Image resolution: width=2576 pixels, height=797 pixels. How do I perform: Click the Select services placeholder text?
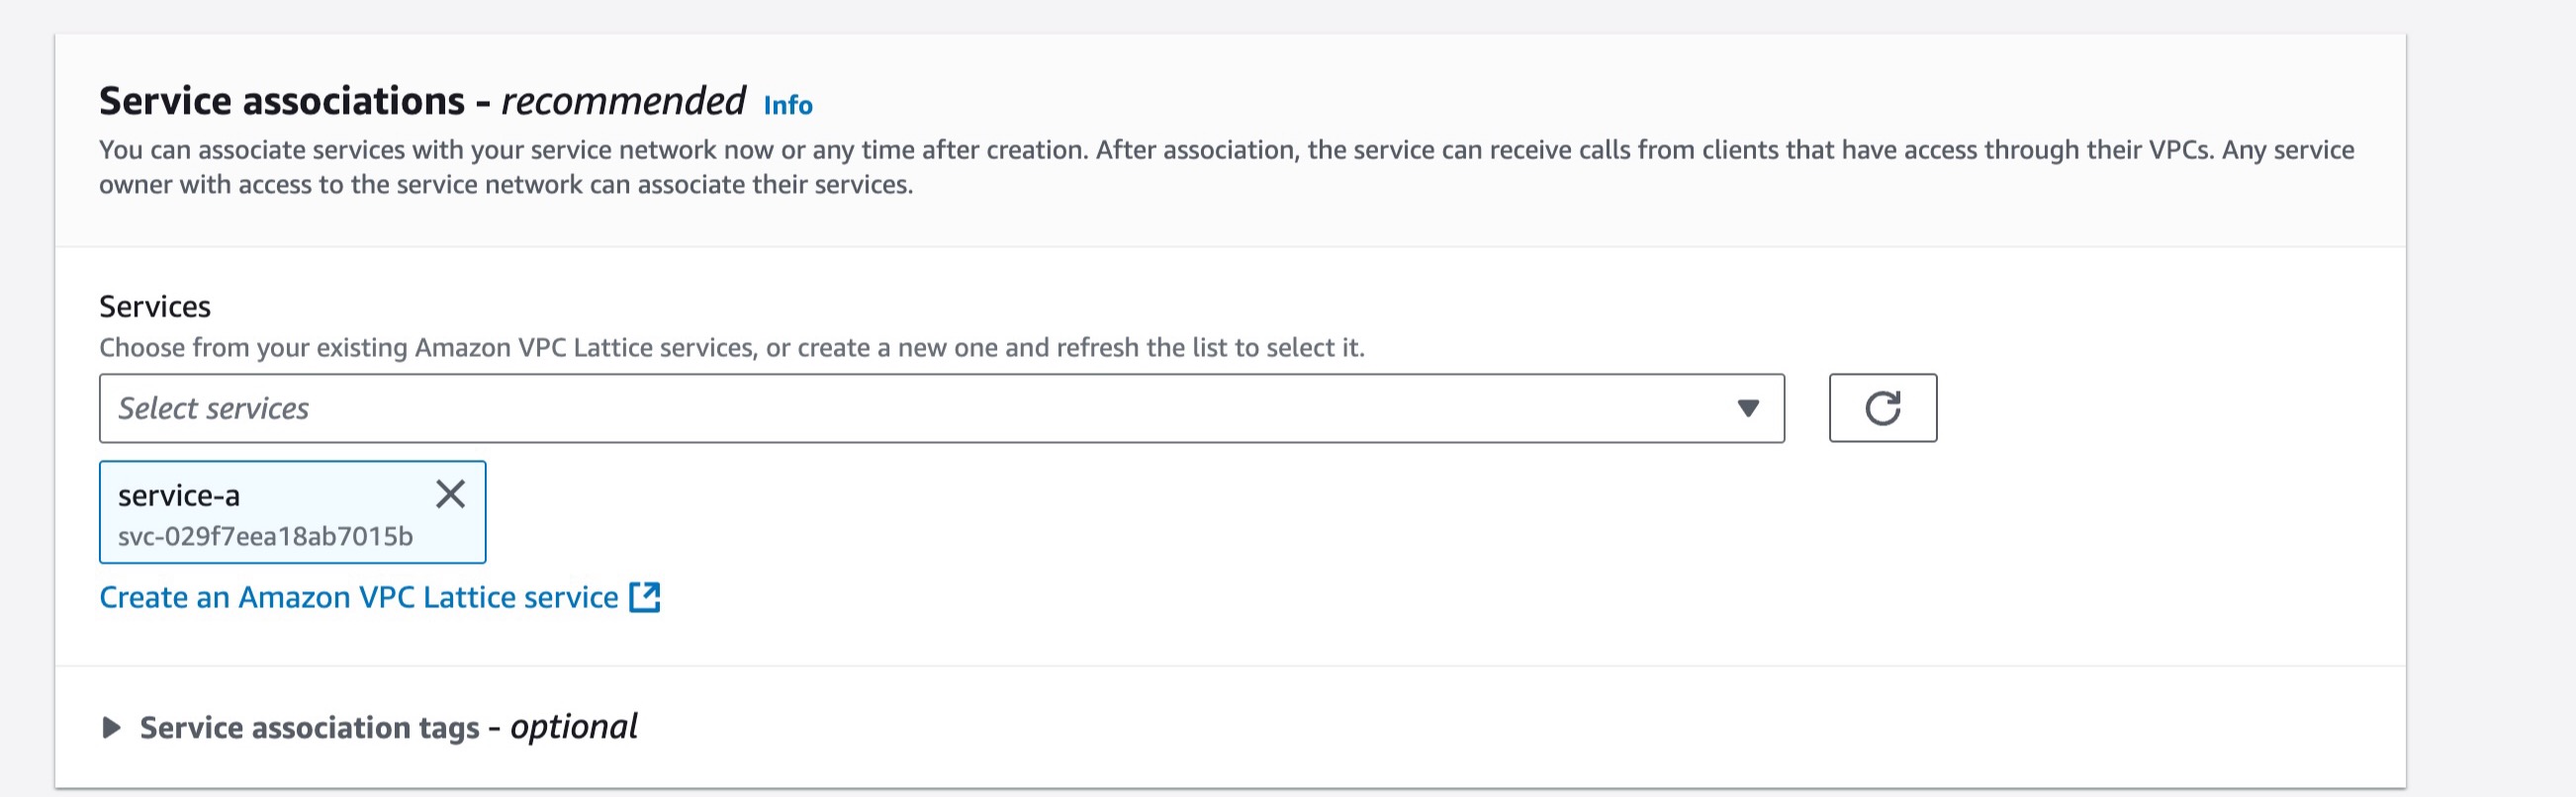[x=213, y=408]
